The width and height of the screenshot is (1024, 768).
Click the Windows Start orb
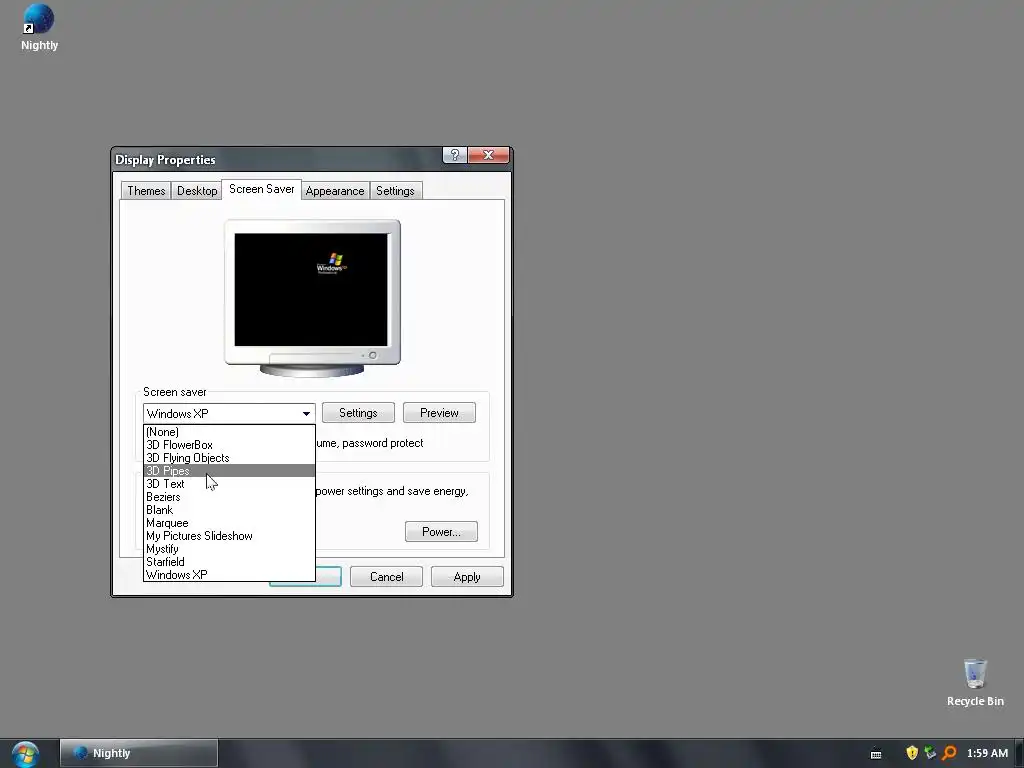25,754
